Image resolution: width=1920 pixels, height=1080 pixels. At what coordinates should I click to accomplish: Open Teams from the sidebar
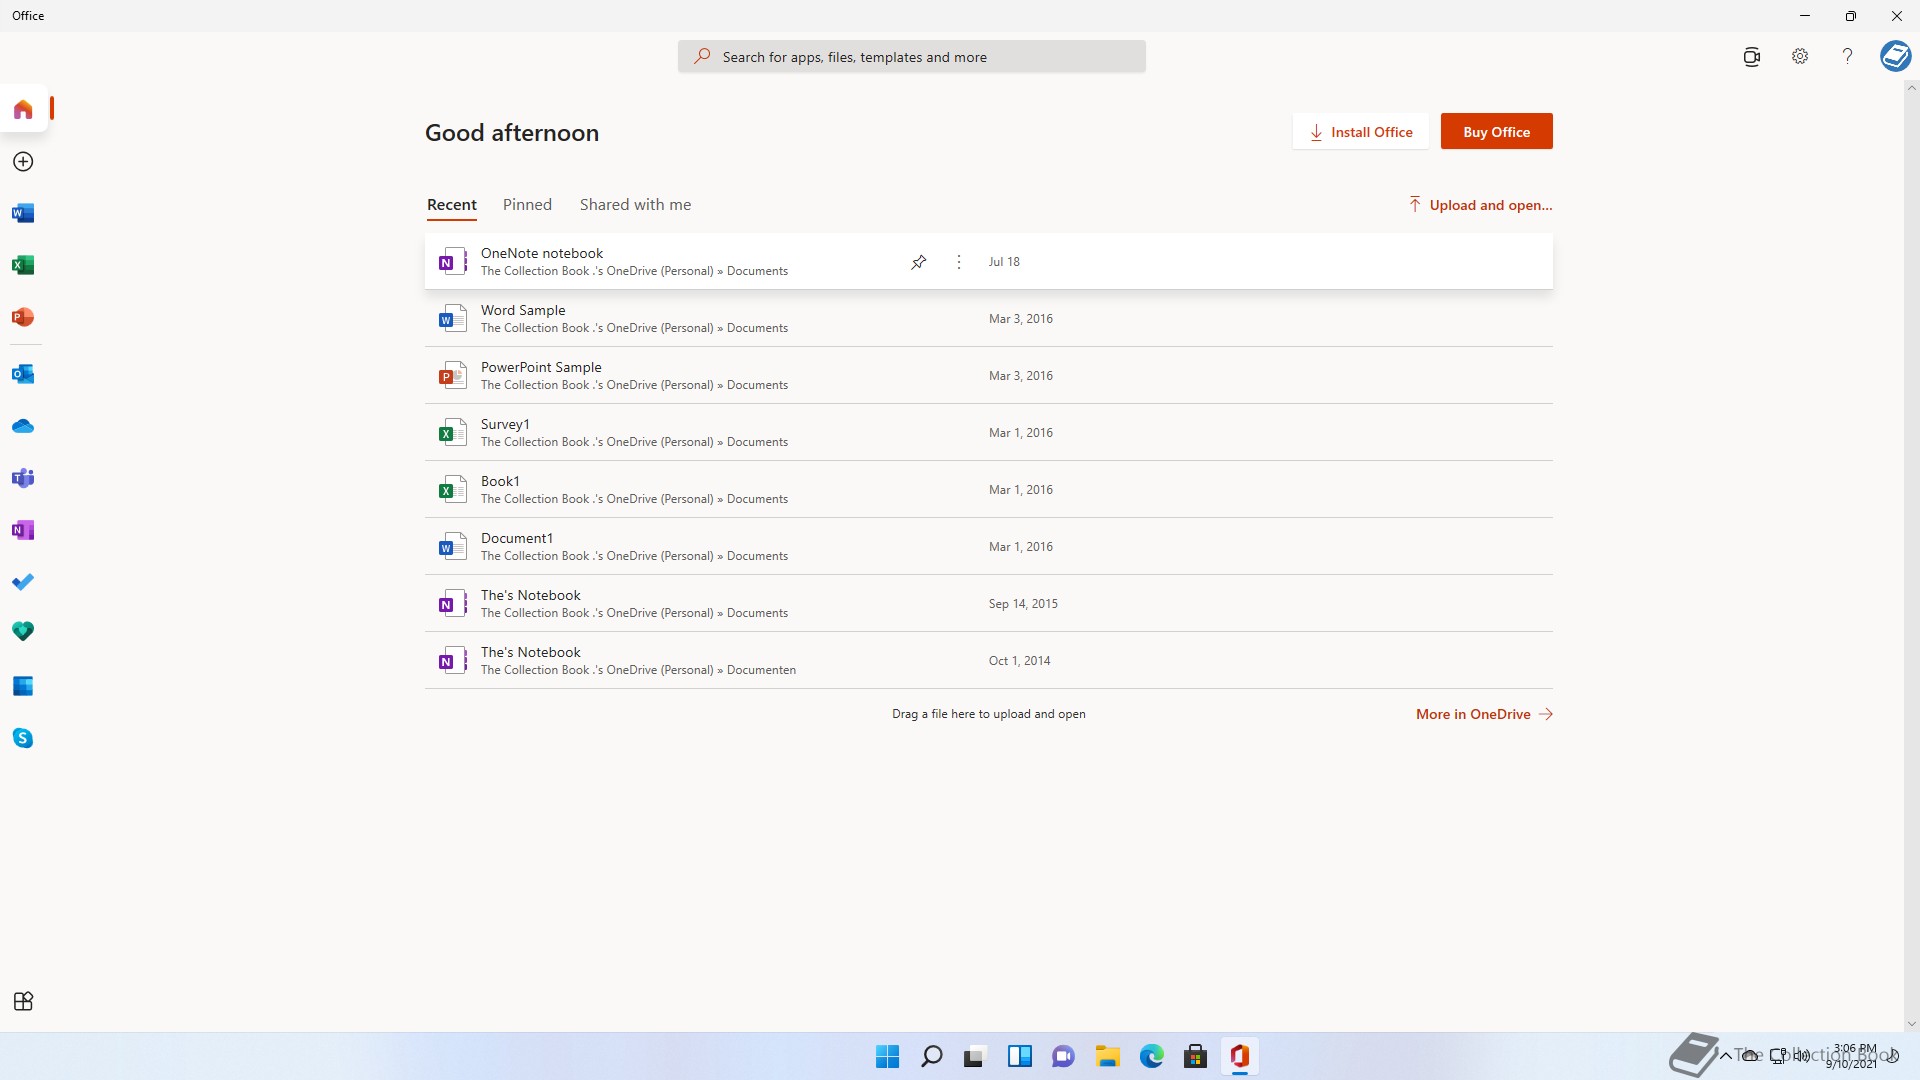23,478
